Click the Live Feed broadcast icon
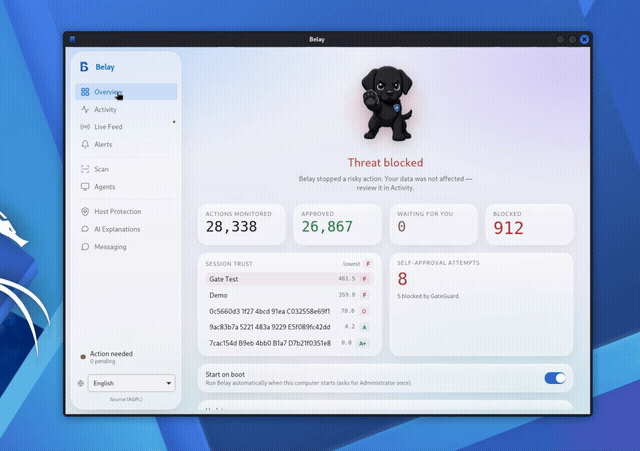 85,127
